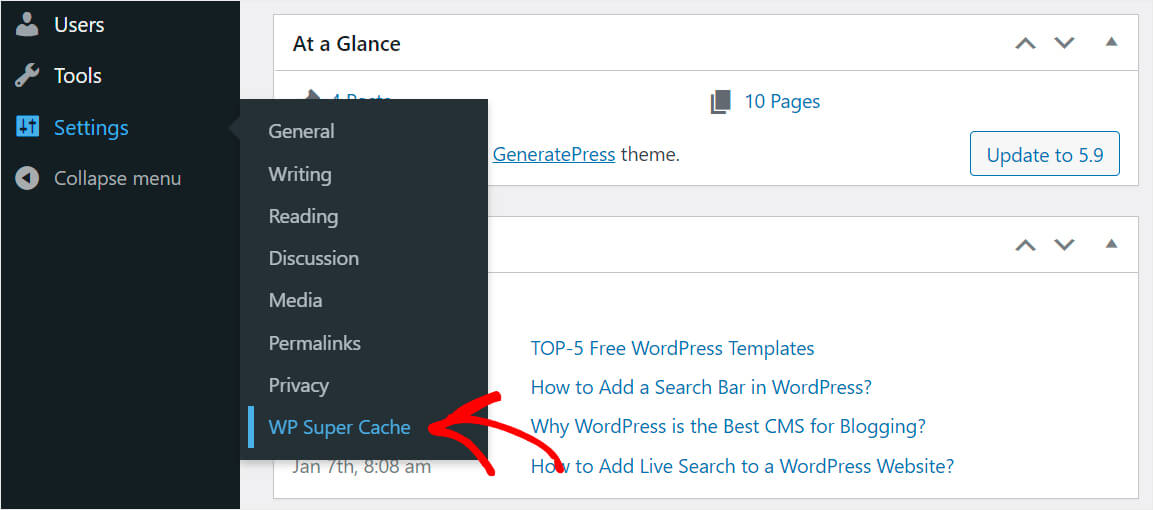Image resolution: width=1153 pixels, height=510 pixels.
Task: Click the Tools wrench icon
Action: (27, 76)
